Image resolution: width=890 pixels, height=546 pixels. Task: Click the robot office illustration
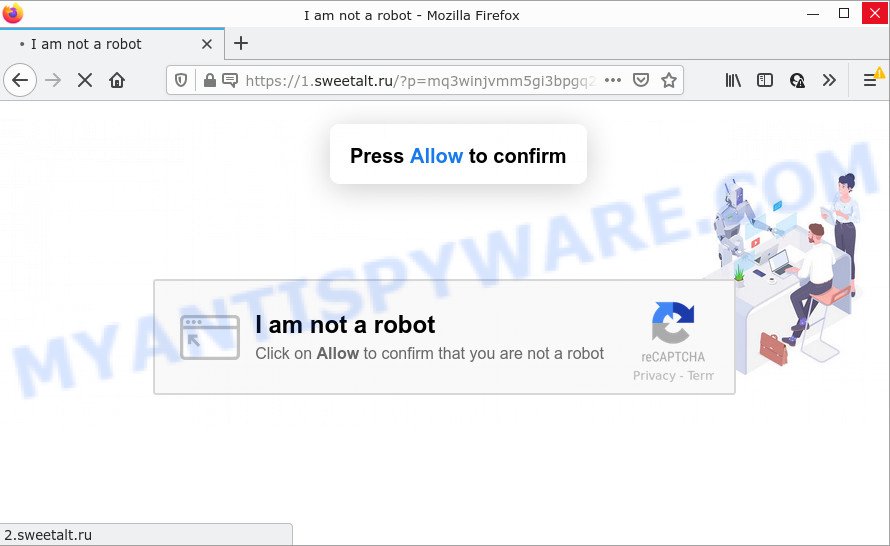[786, 272]
